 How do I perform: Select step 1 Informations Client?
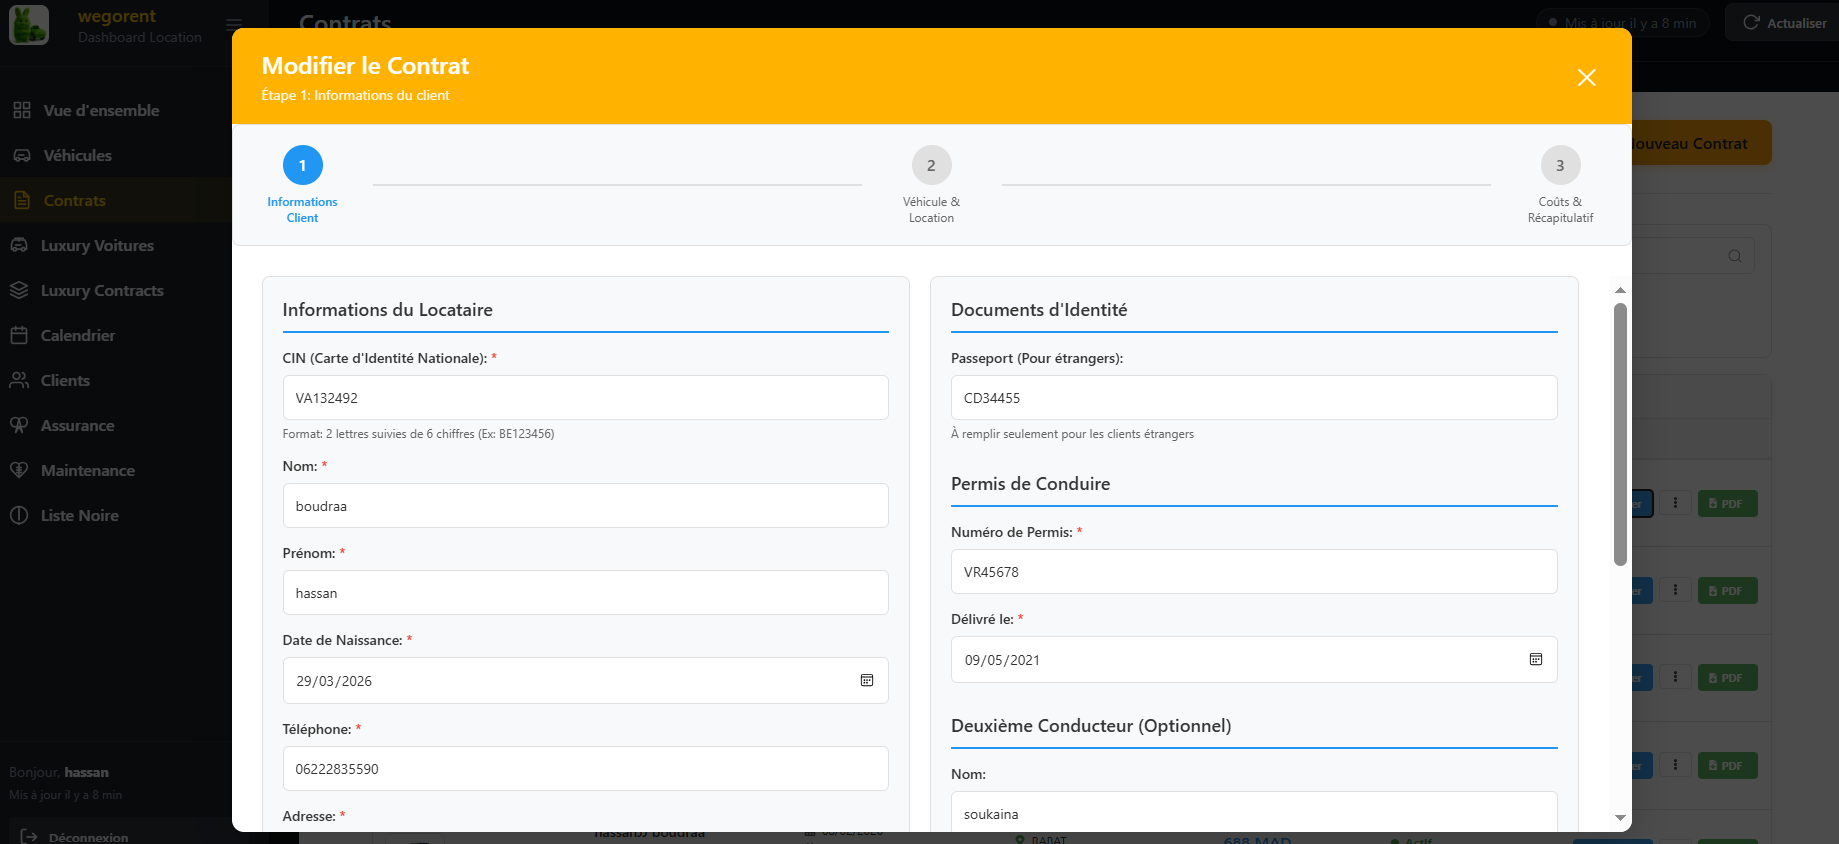coord(302,166)
